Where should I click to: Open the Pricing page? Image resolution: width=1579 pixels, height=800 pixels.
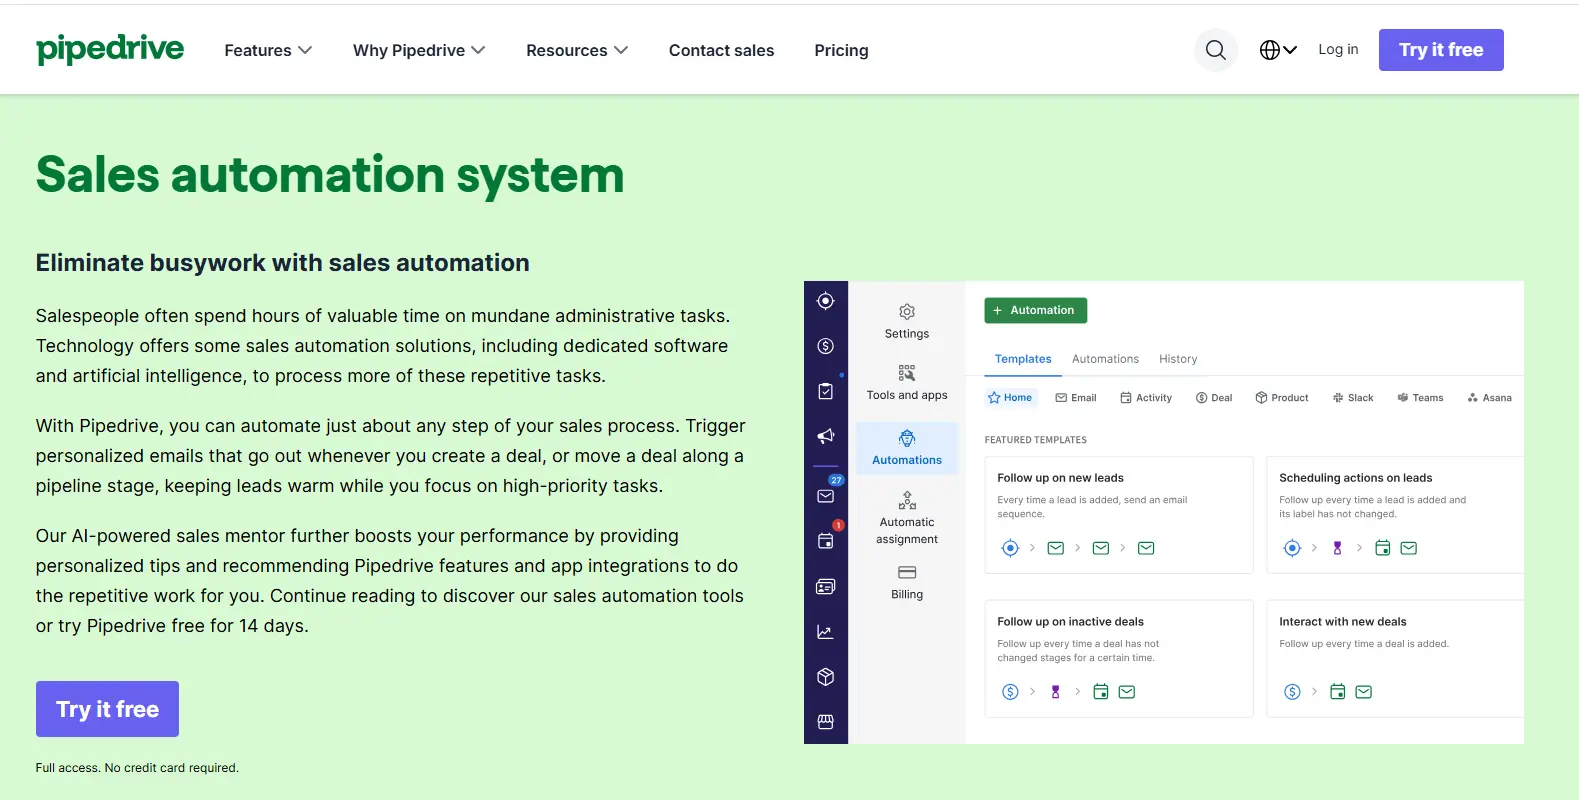[x=841, y=50]
